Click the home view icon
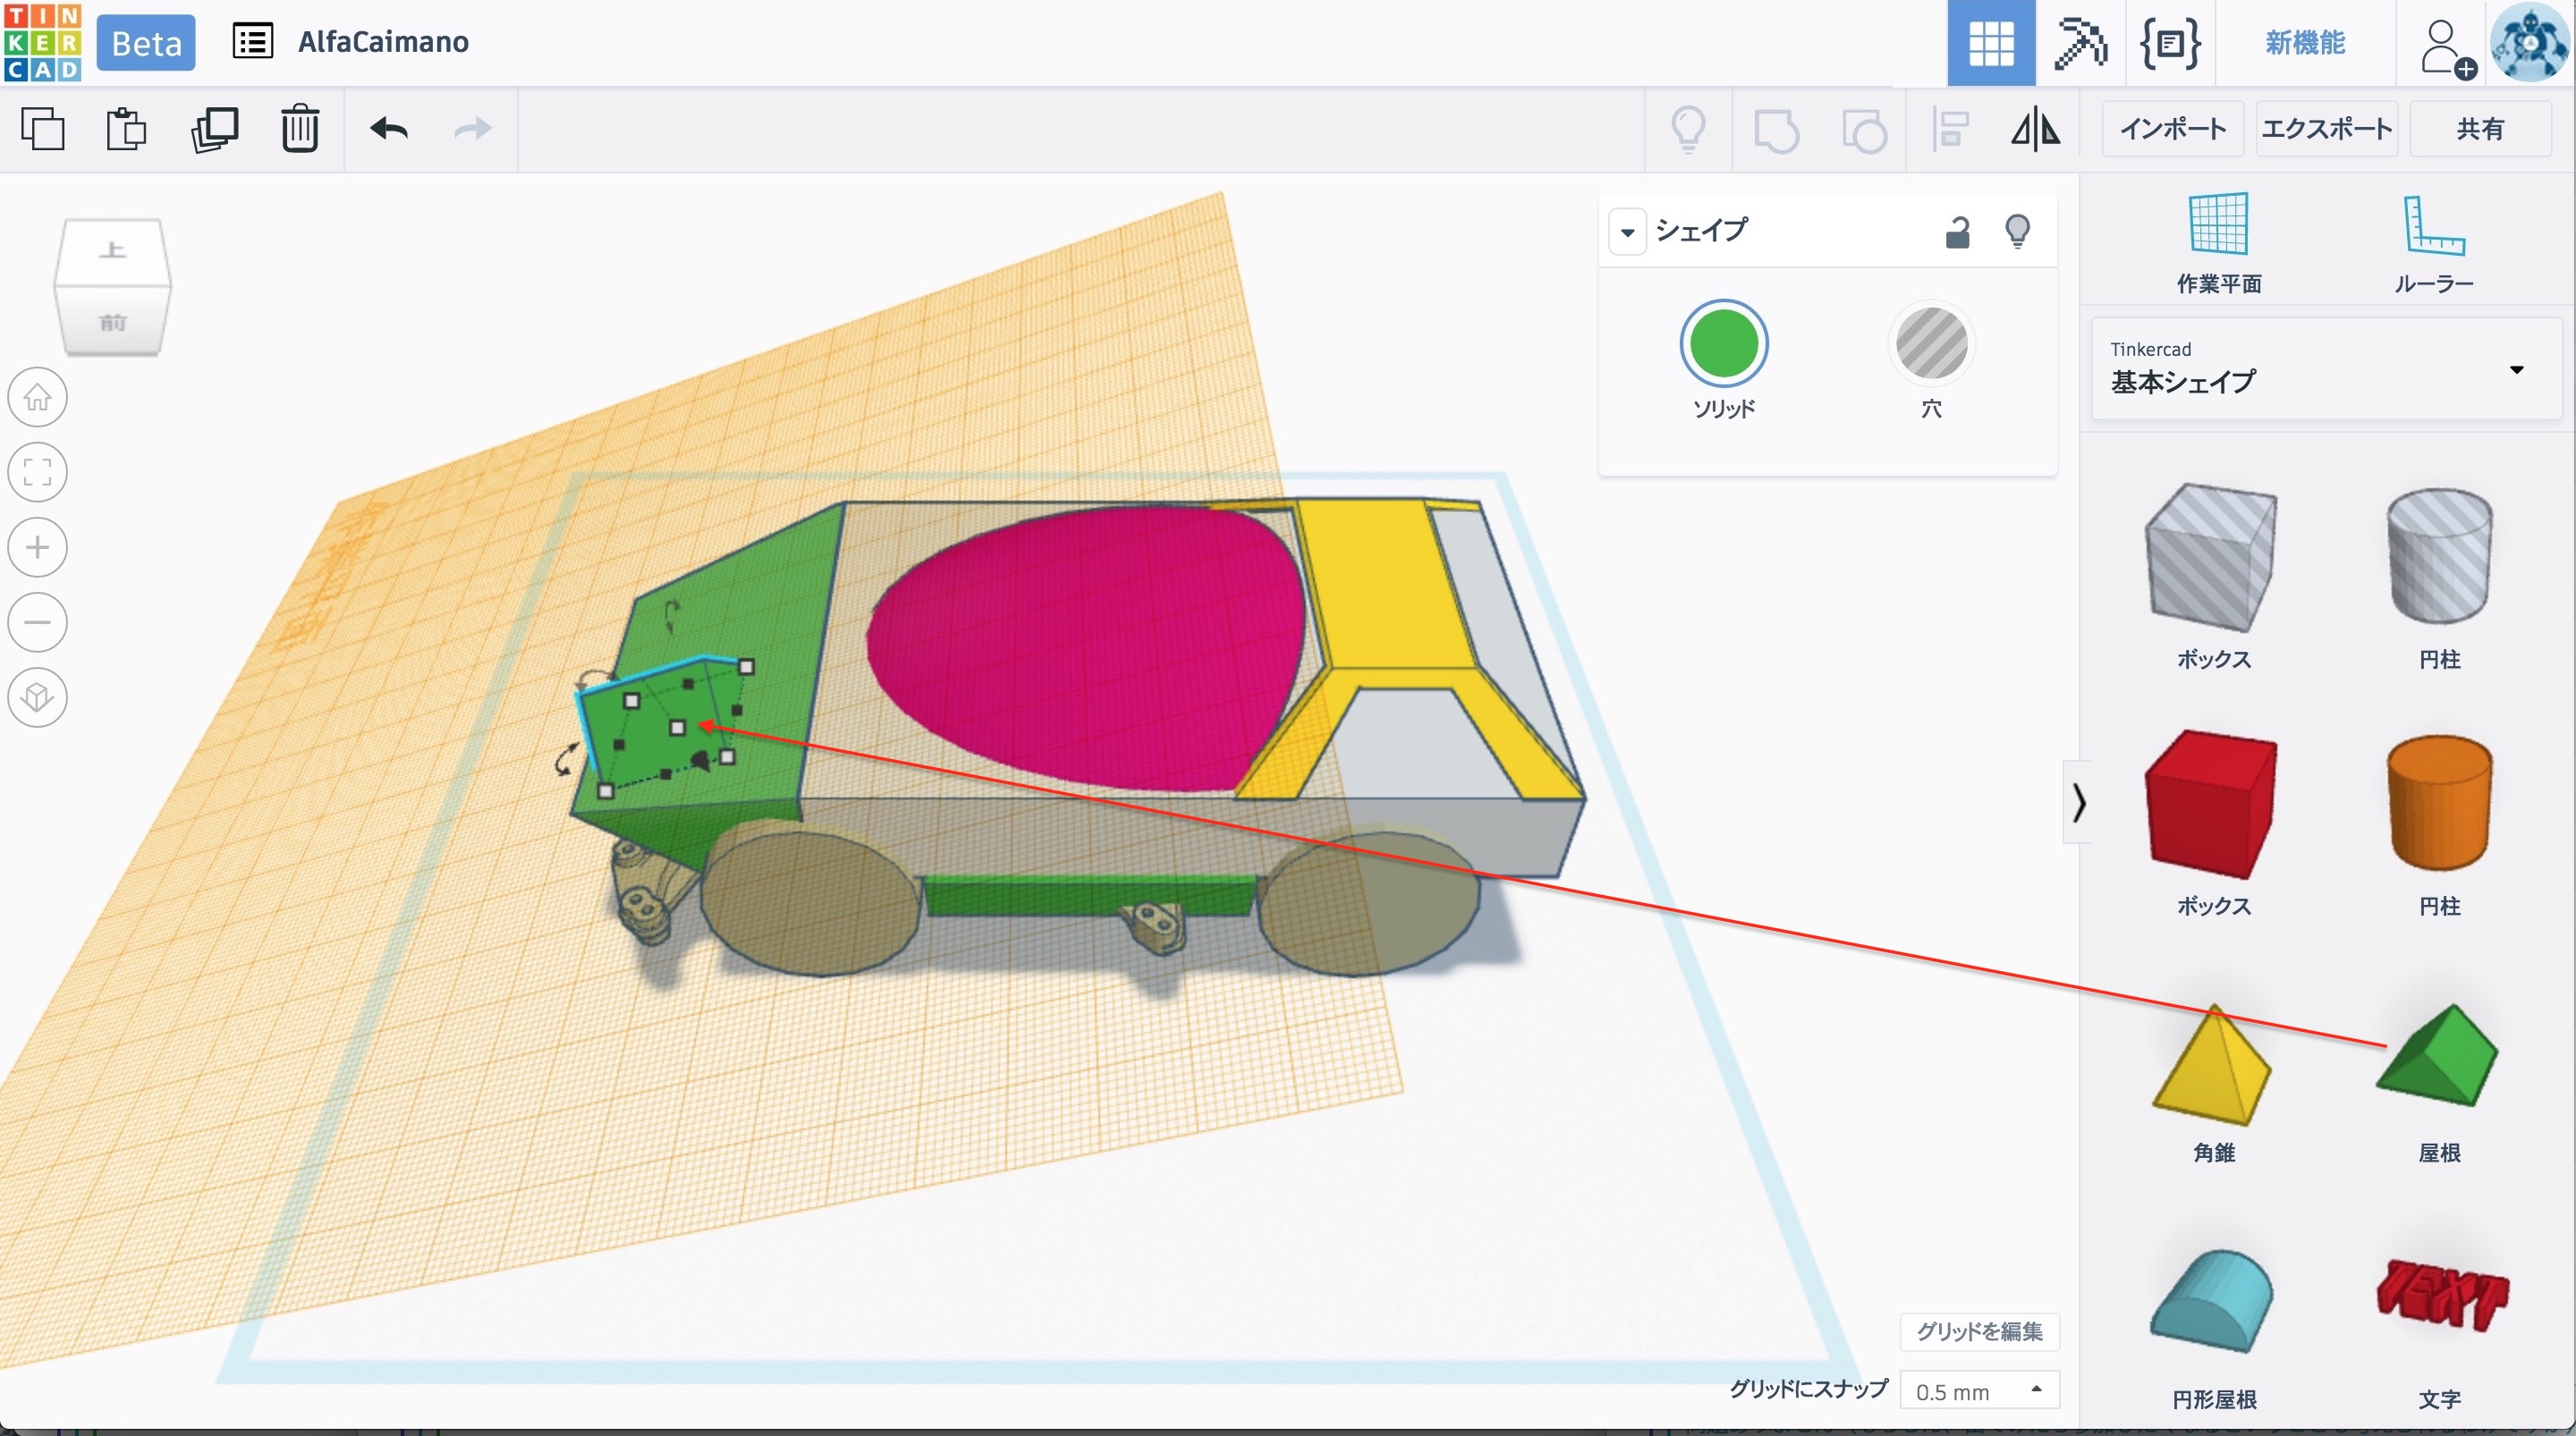Screen dimensions: 2576x1436 [38, 397]
